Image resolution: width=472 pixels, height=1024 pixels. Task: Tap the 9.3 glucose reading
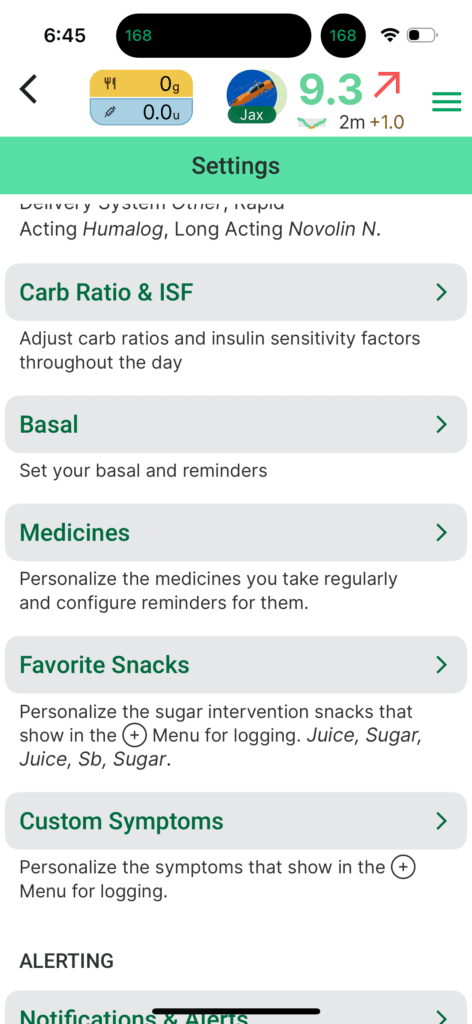tap(330, 90)
